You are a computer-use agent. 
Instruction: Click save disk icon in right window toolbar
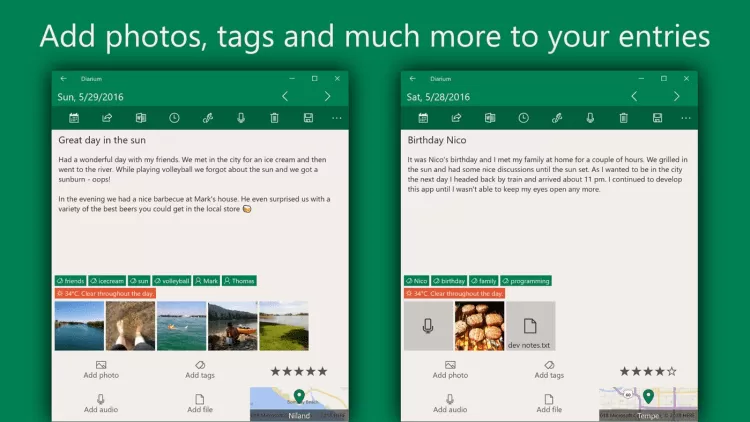(657, 118)
